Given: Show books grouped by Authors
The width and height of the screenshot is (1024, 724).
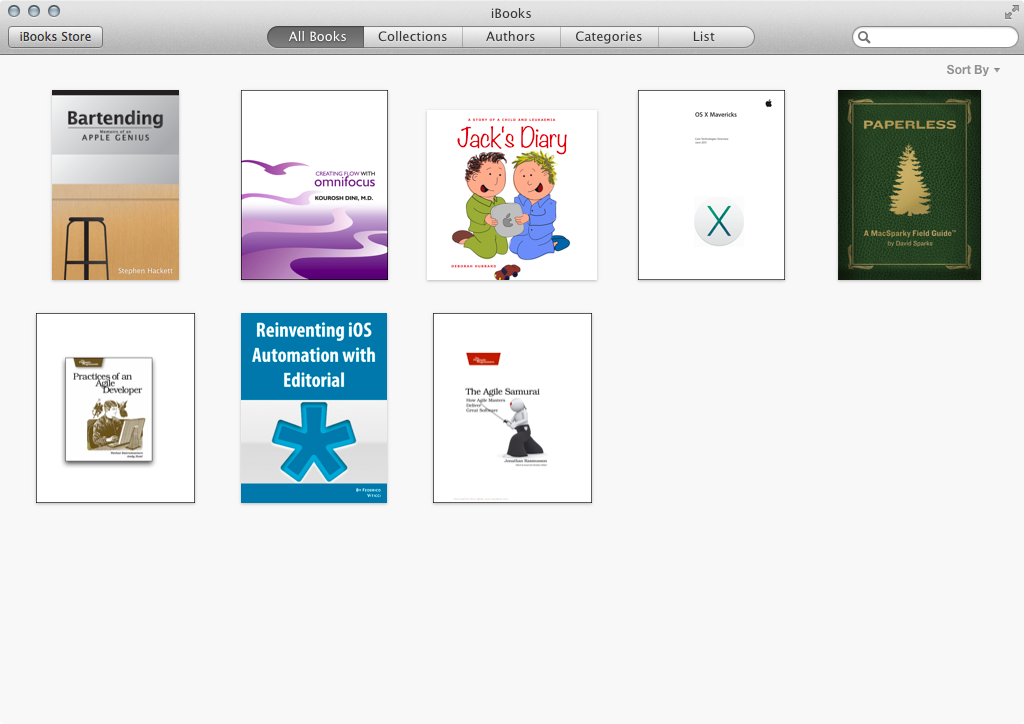Looking at the screenshot, I should [x=511, y=37].
